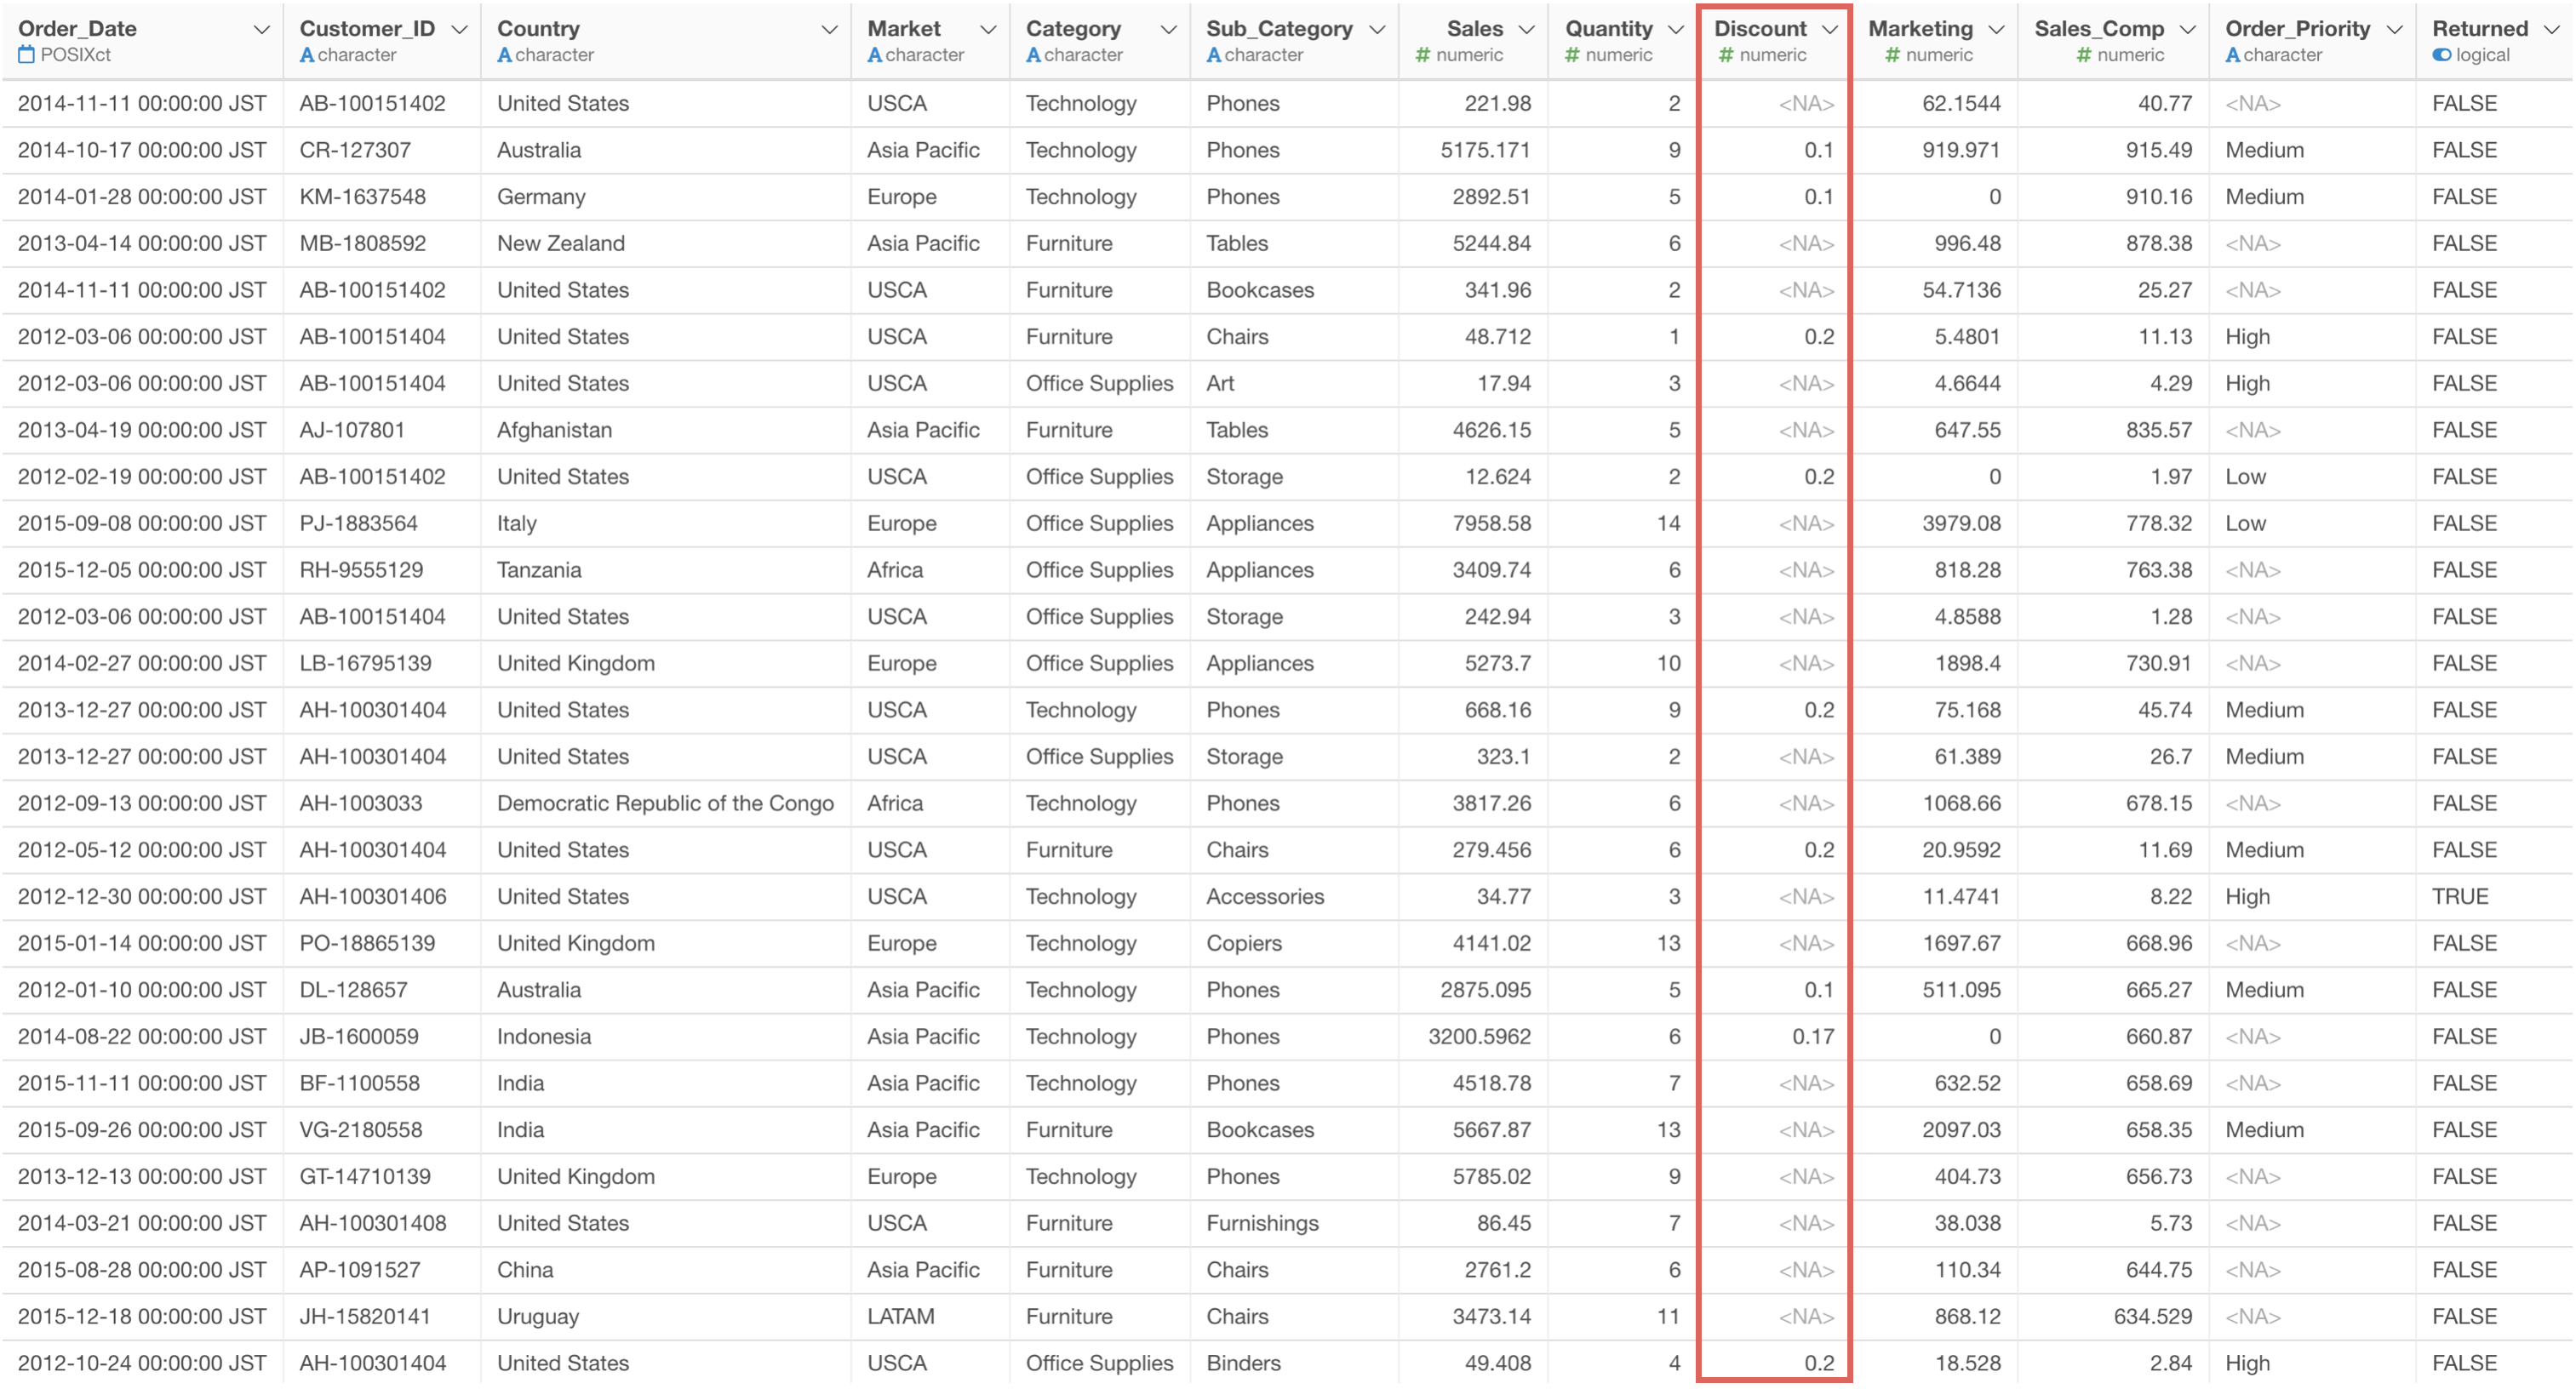
Task: Click the character type icon under Customer_ID
Action: click(x=307, y=55)
